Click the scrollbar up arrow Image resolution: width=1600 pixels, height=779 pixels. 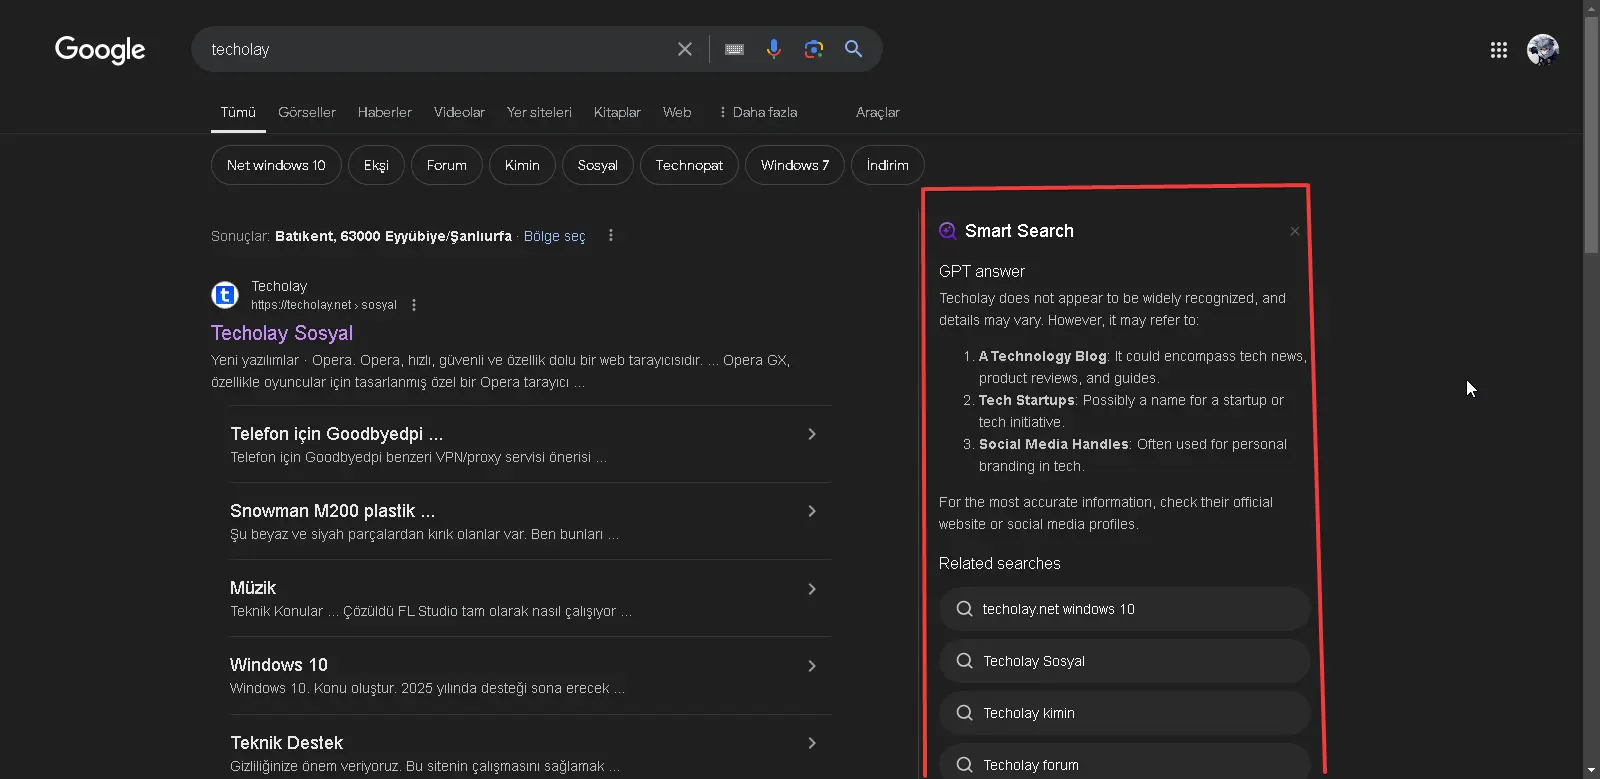[x=1591, y=8]
